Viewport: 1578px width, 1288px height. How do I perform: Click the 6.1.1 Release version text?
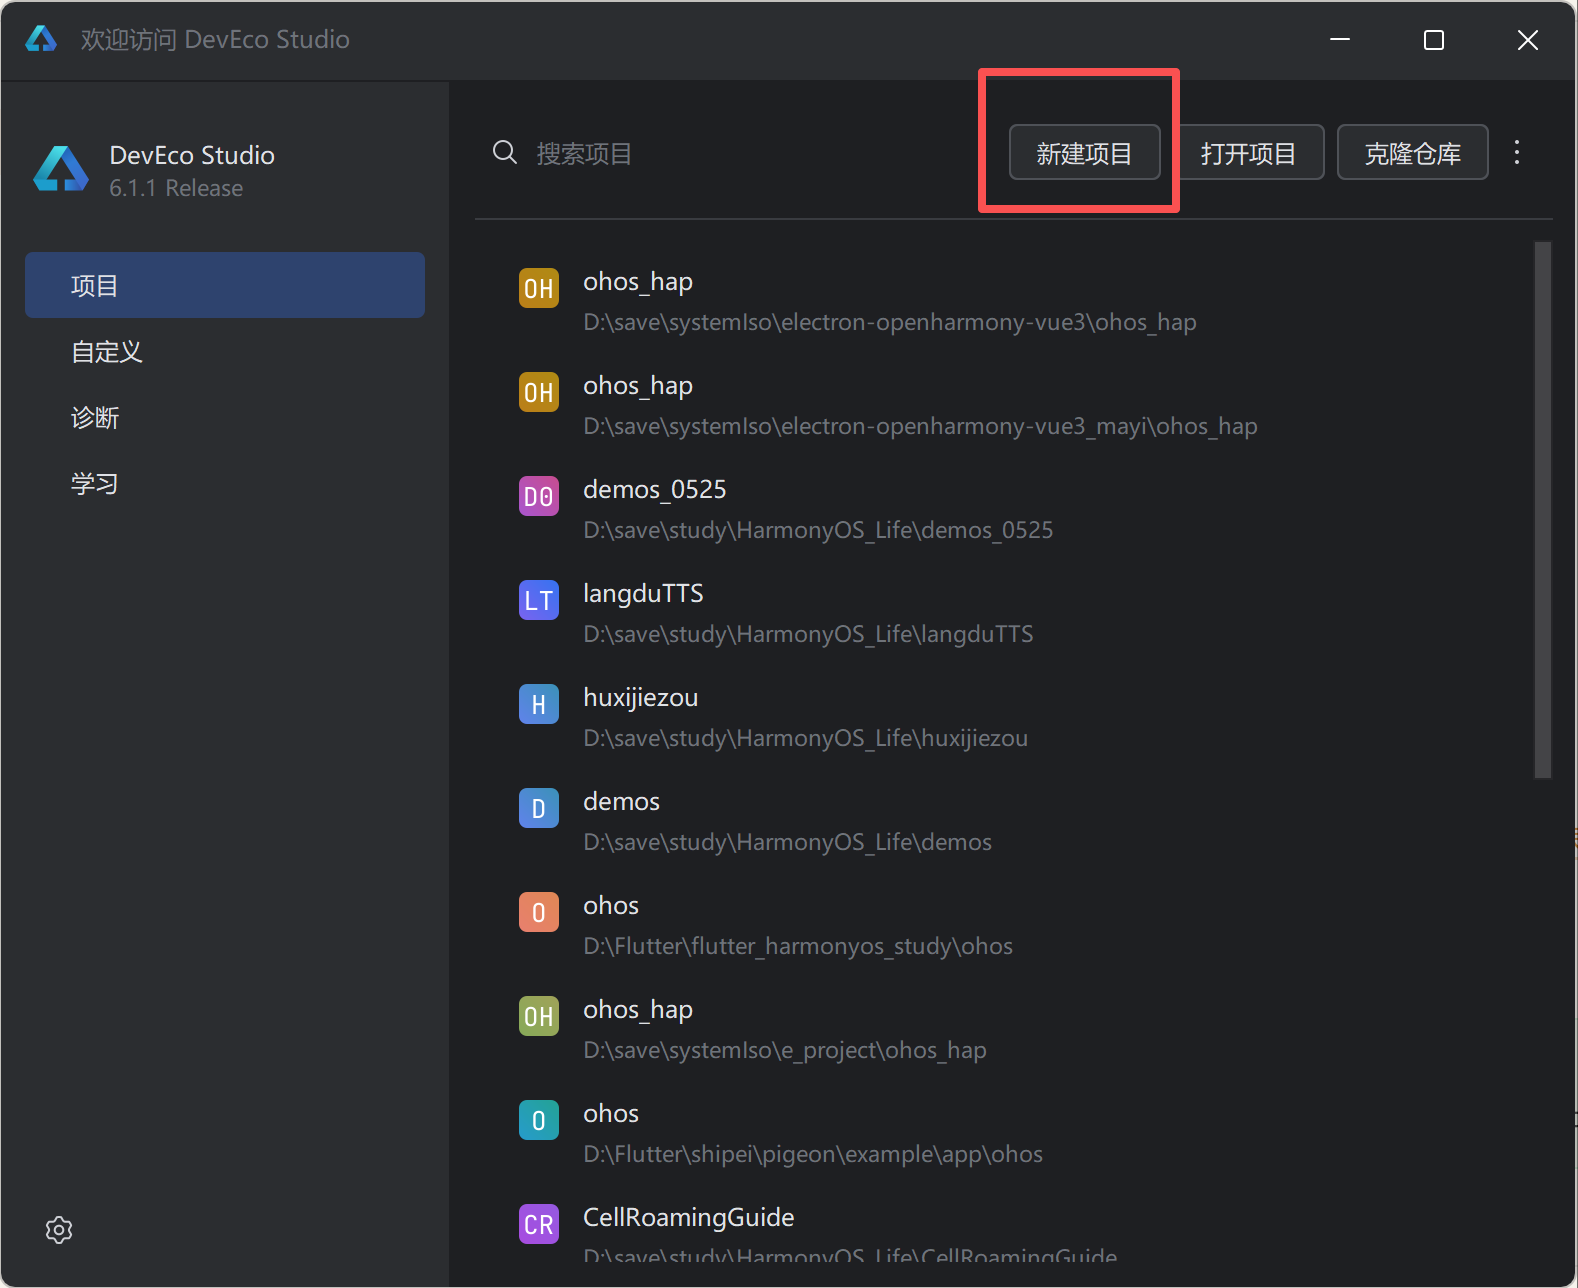(176, 188)
